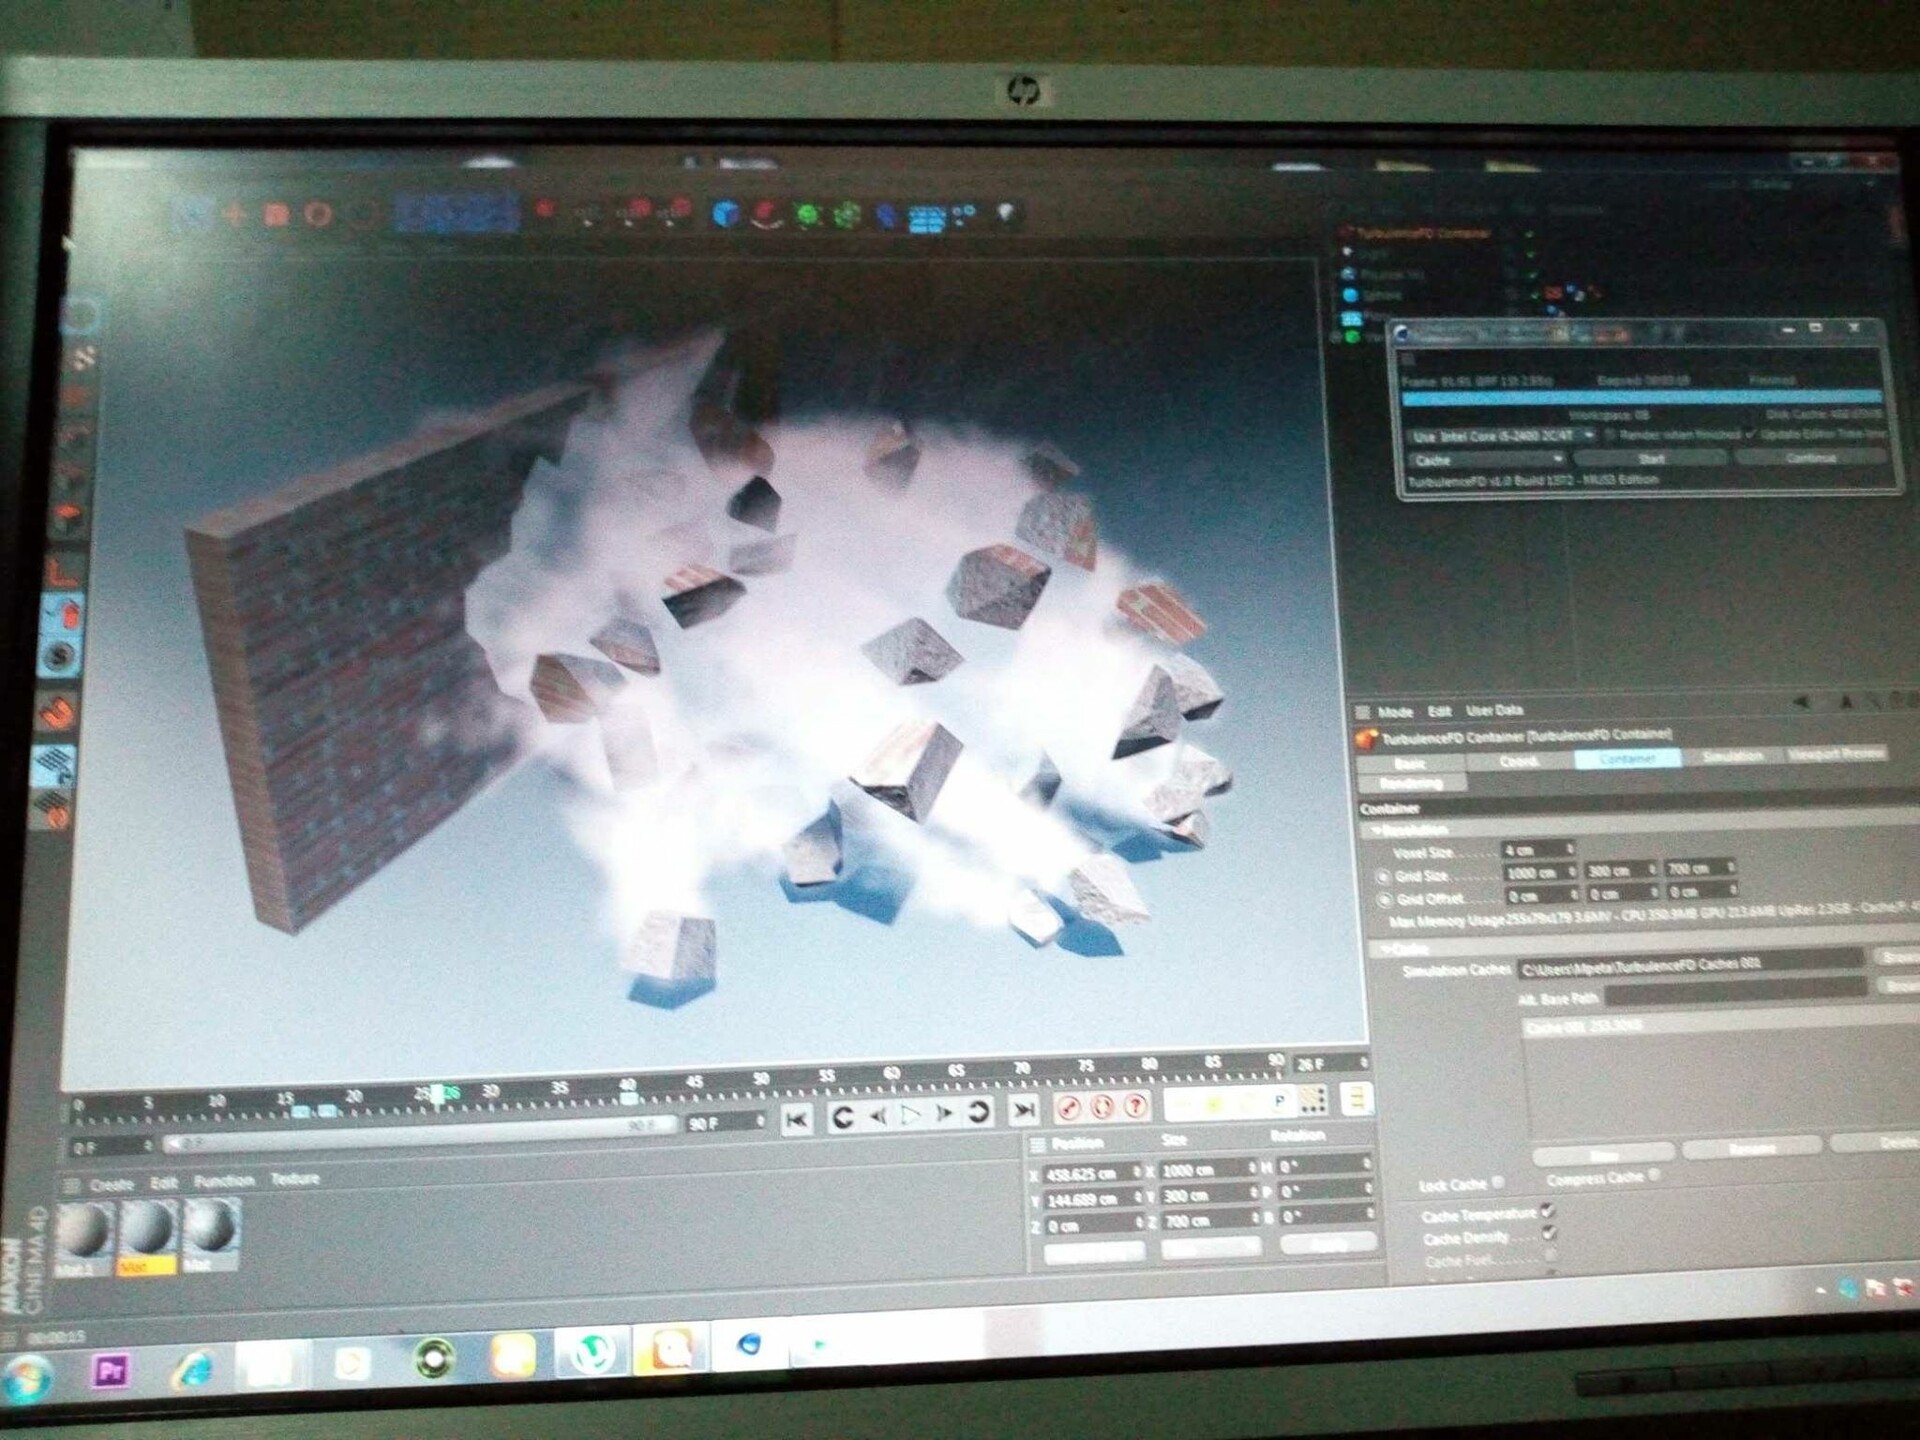Open the Light object icon
This screenshot has width=1920, height=1440.
pyautogui.click(x=1006, y=212)
